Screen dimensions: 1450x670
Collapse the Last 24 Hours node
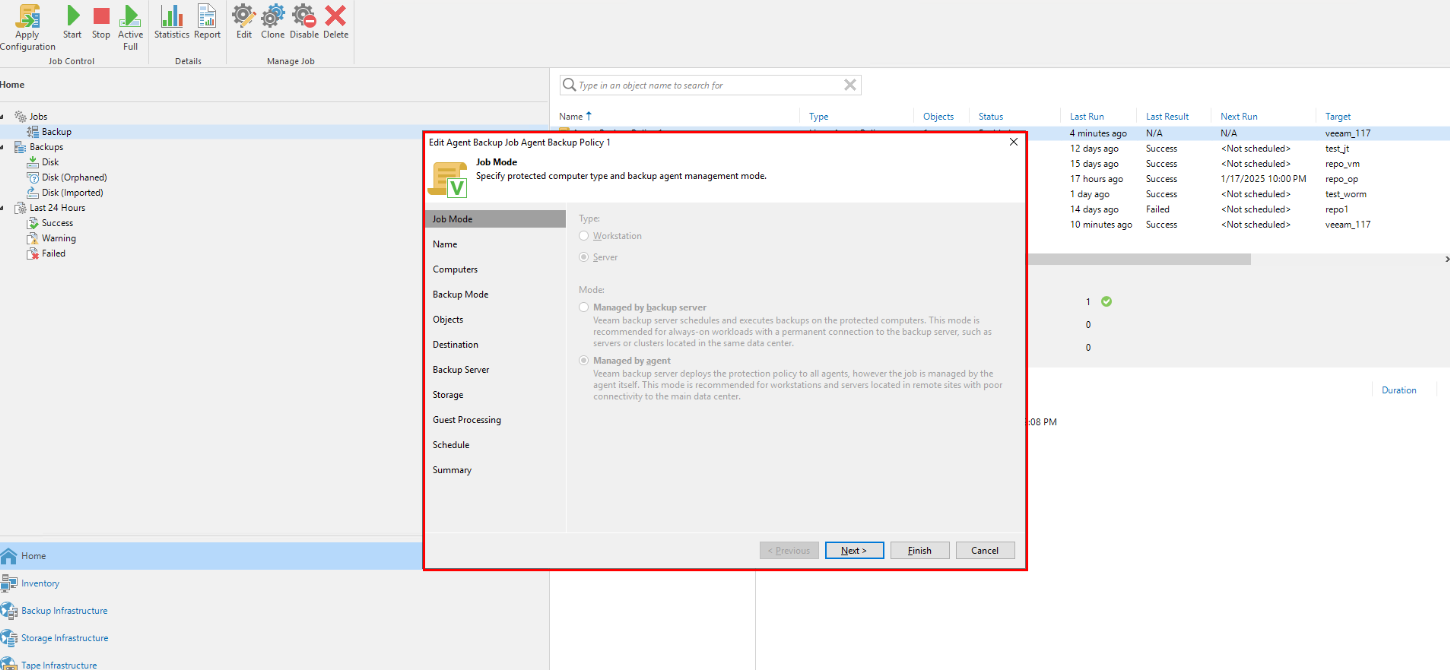tap(3, 208)
